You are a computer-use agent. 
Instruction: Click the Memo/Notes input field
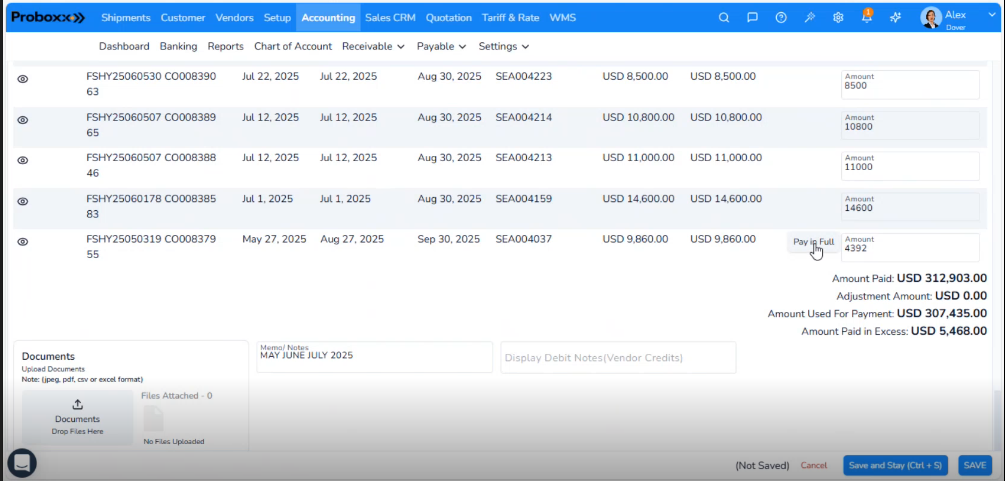pyautogui.click(x=374, y=357)
